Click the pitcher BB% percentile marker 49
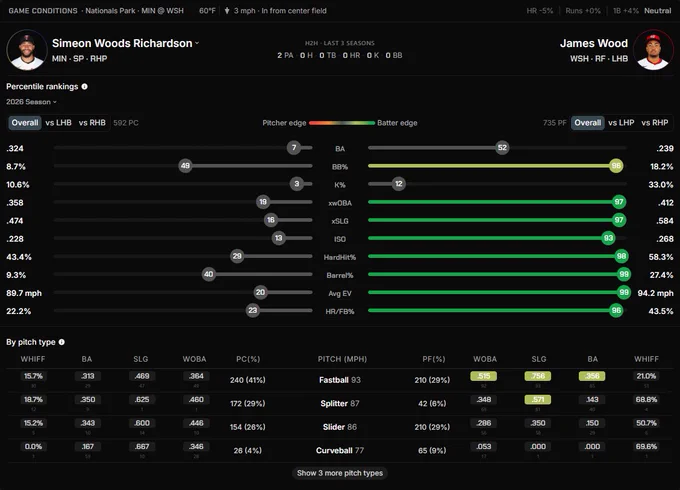 tap(185, 166)
